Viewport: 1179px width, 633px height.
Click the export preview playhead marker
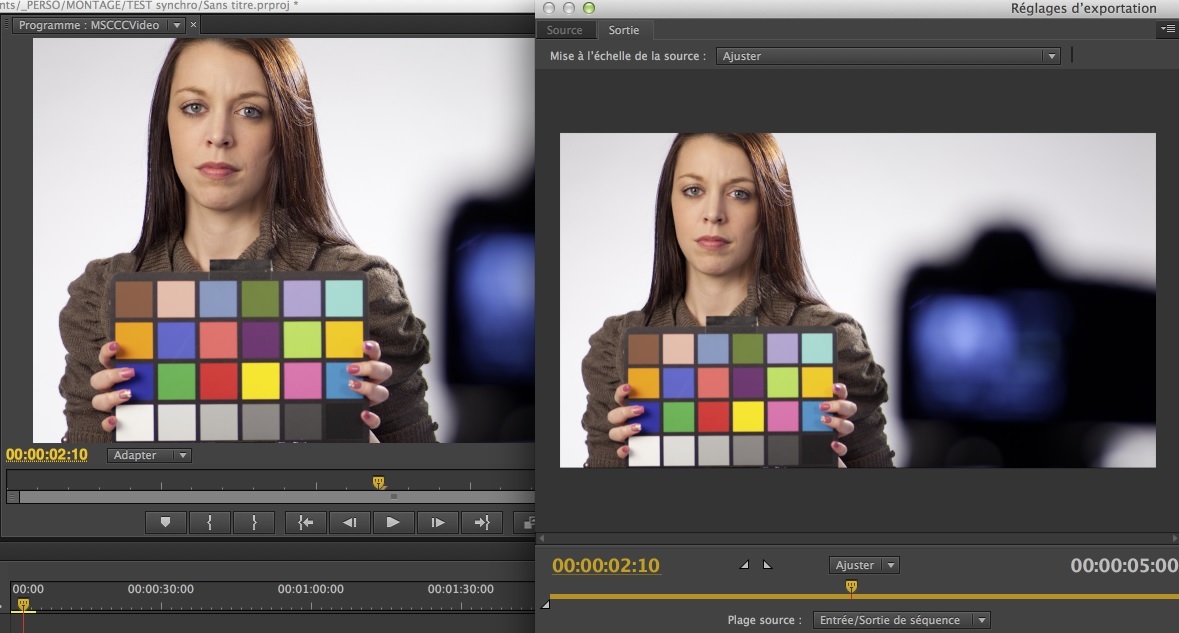tap(851, 587)
